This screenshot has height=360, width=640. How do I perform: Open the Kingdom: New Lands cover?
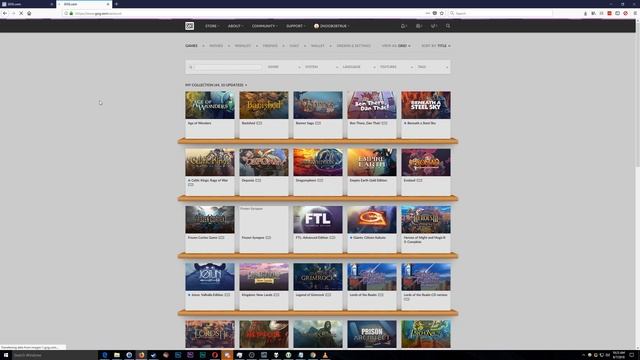click(x=264, y=277)
